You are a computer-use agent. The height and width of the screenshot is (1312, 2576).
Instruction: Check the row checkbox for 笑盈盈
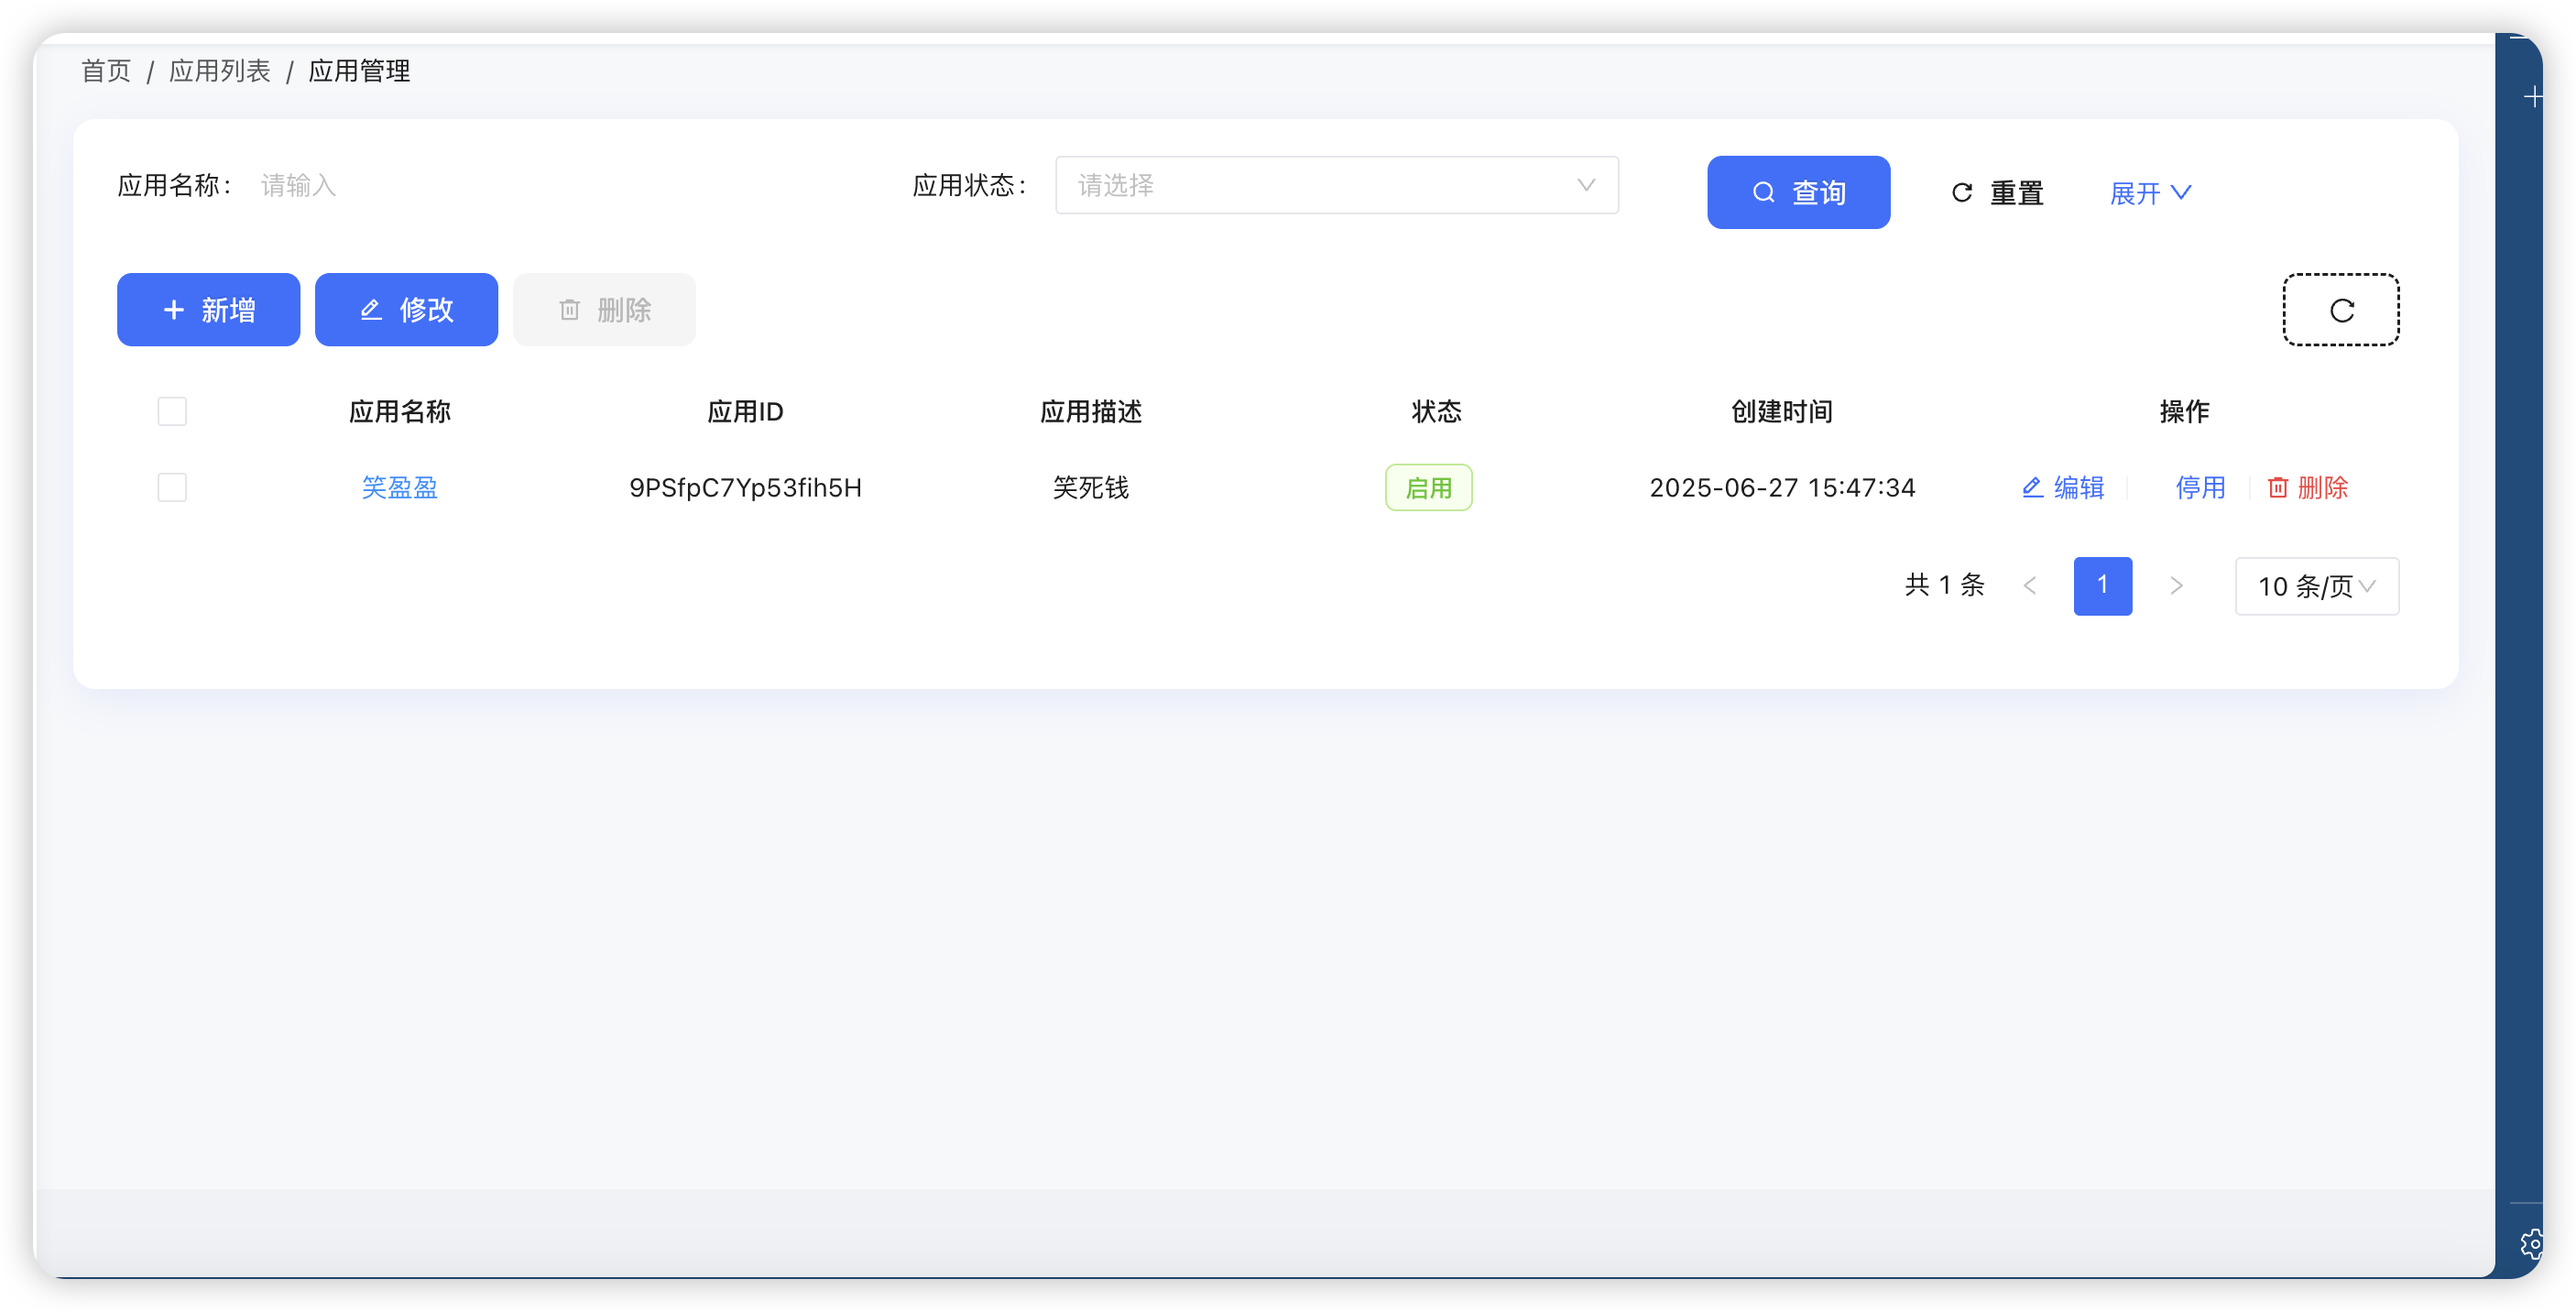171,487
